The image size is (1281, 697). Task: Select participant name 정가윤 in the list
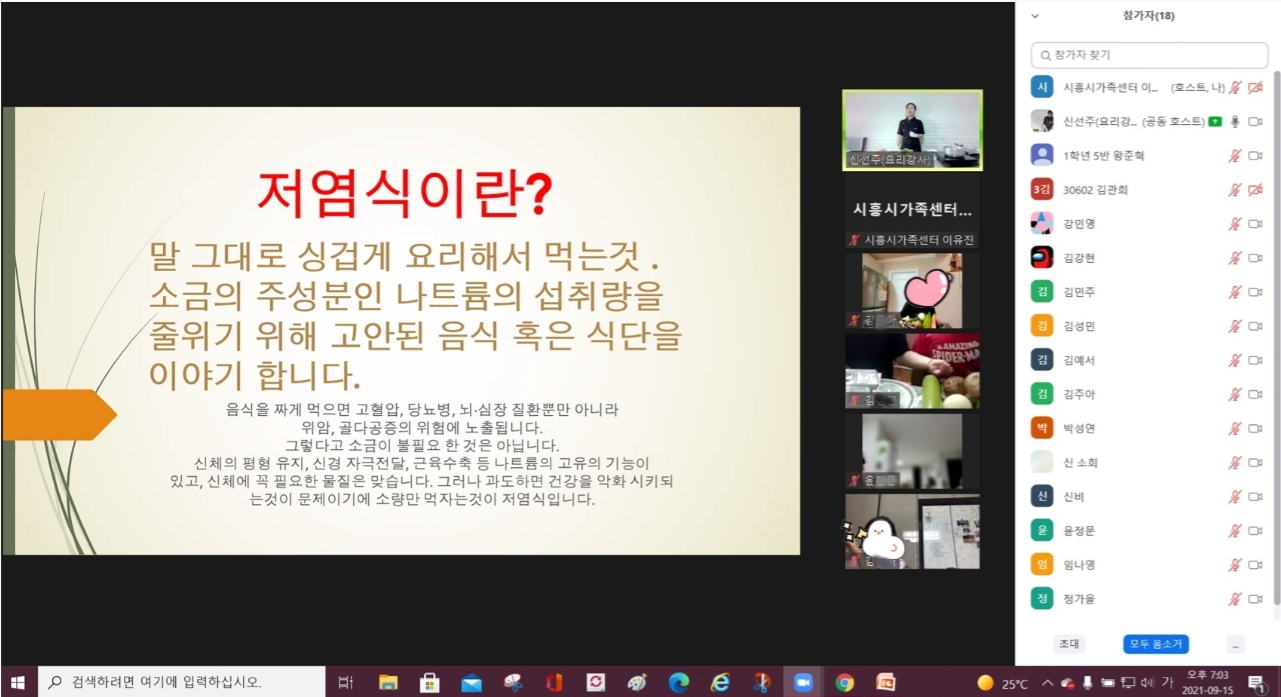tap(1080, 599)
